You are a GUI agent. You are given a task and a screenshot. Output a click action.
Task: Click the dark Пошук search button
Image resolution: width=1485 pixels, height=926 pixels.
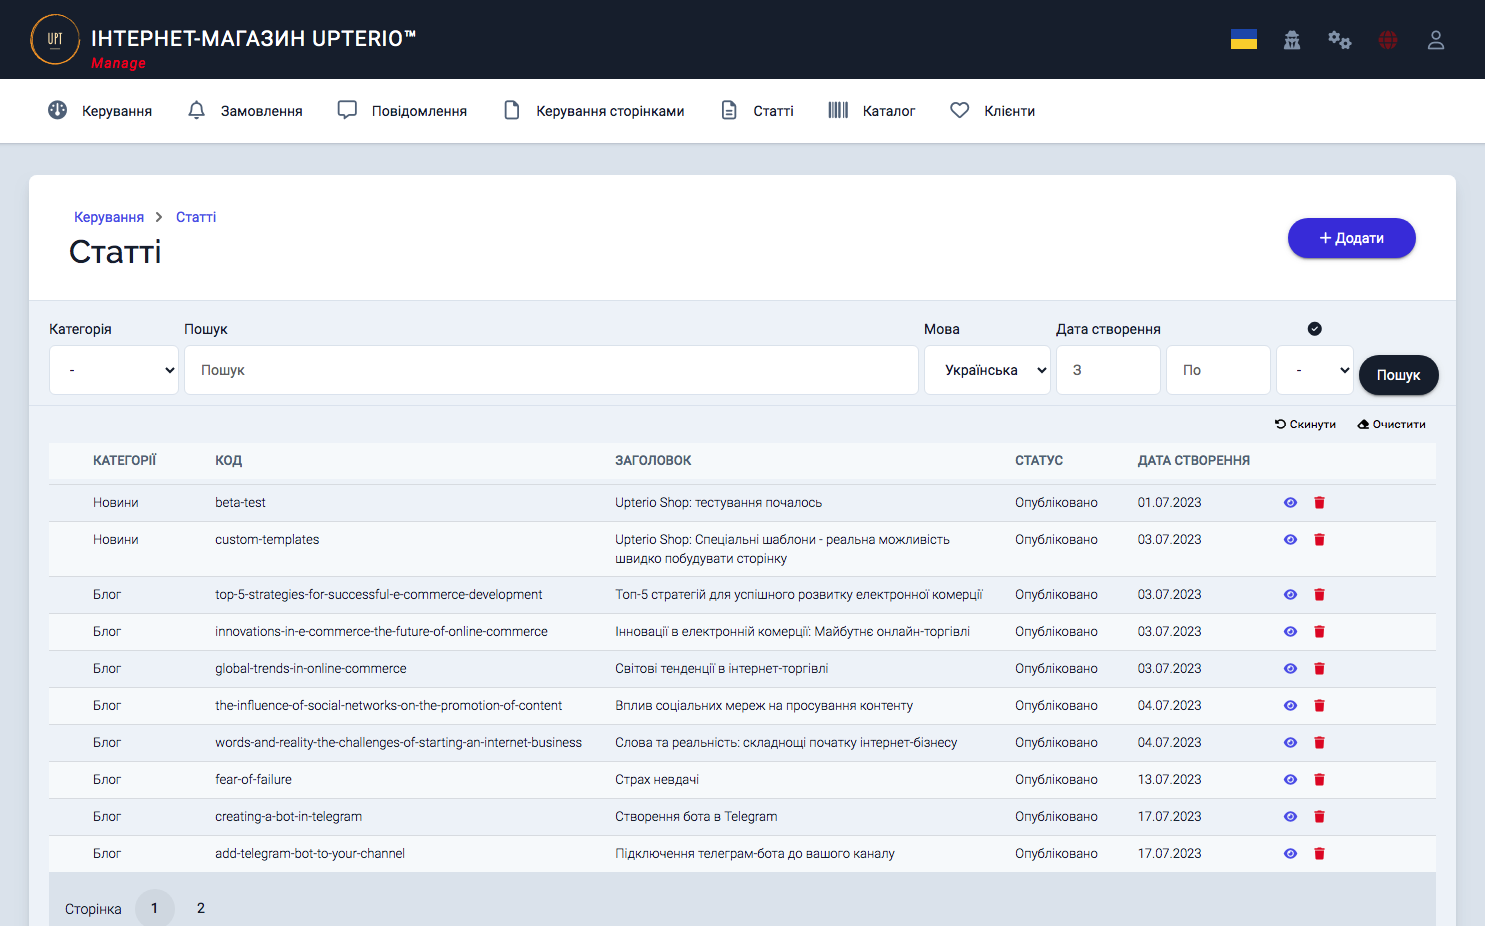[1399, 375]
